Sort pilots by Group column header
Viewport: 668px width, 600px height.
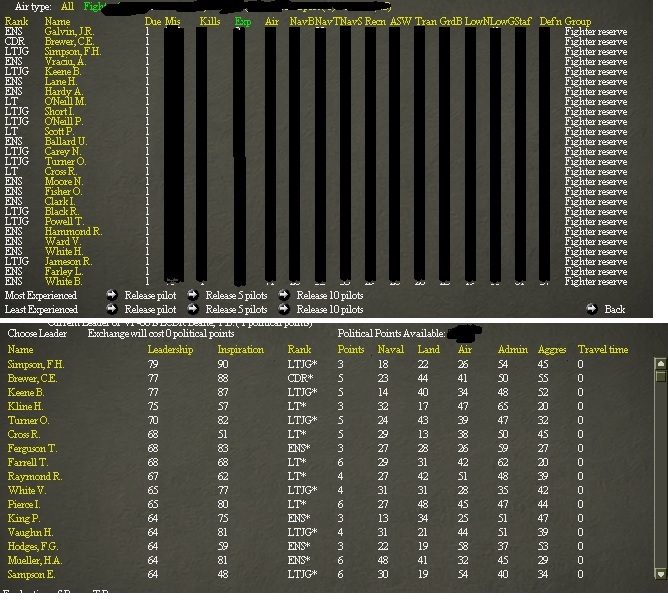click(578, 21)
